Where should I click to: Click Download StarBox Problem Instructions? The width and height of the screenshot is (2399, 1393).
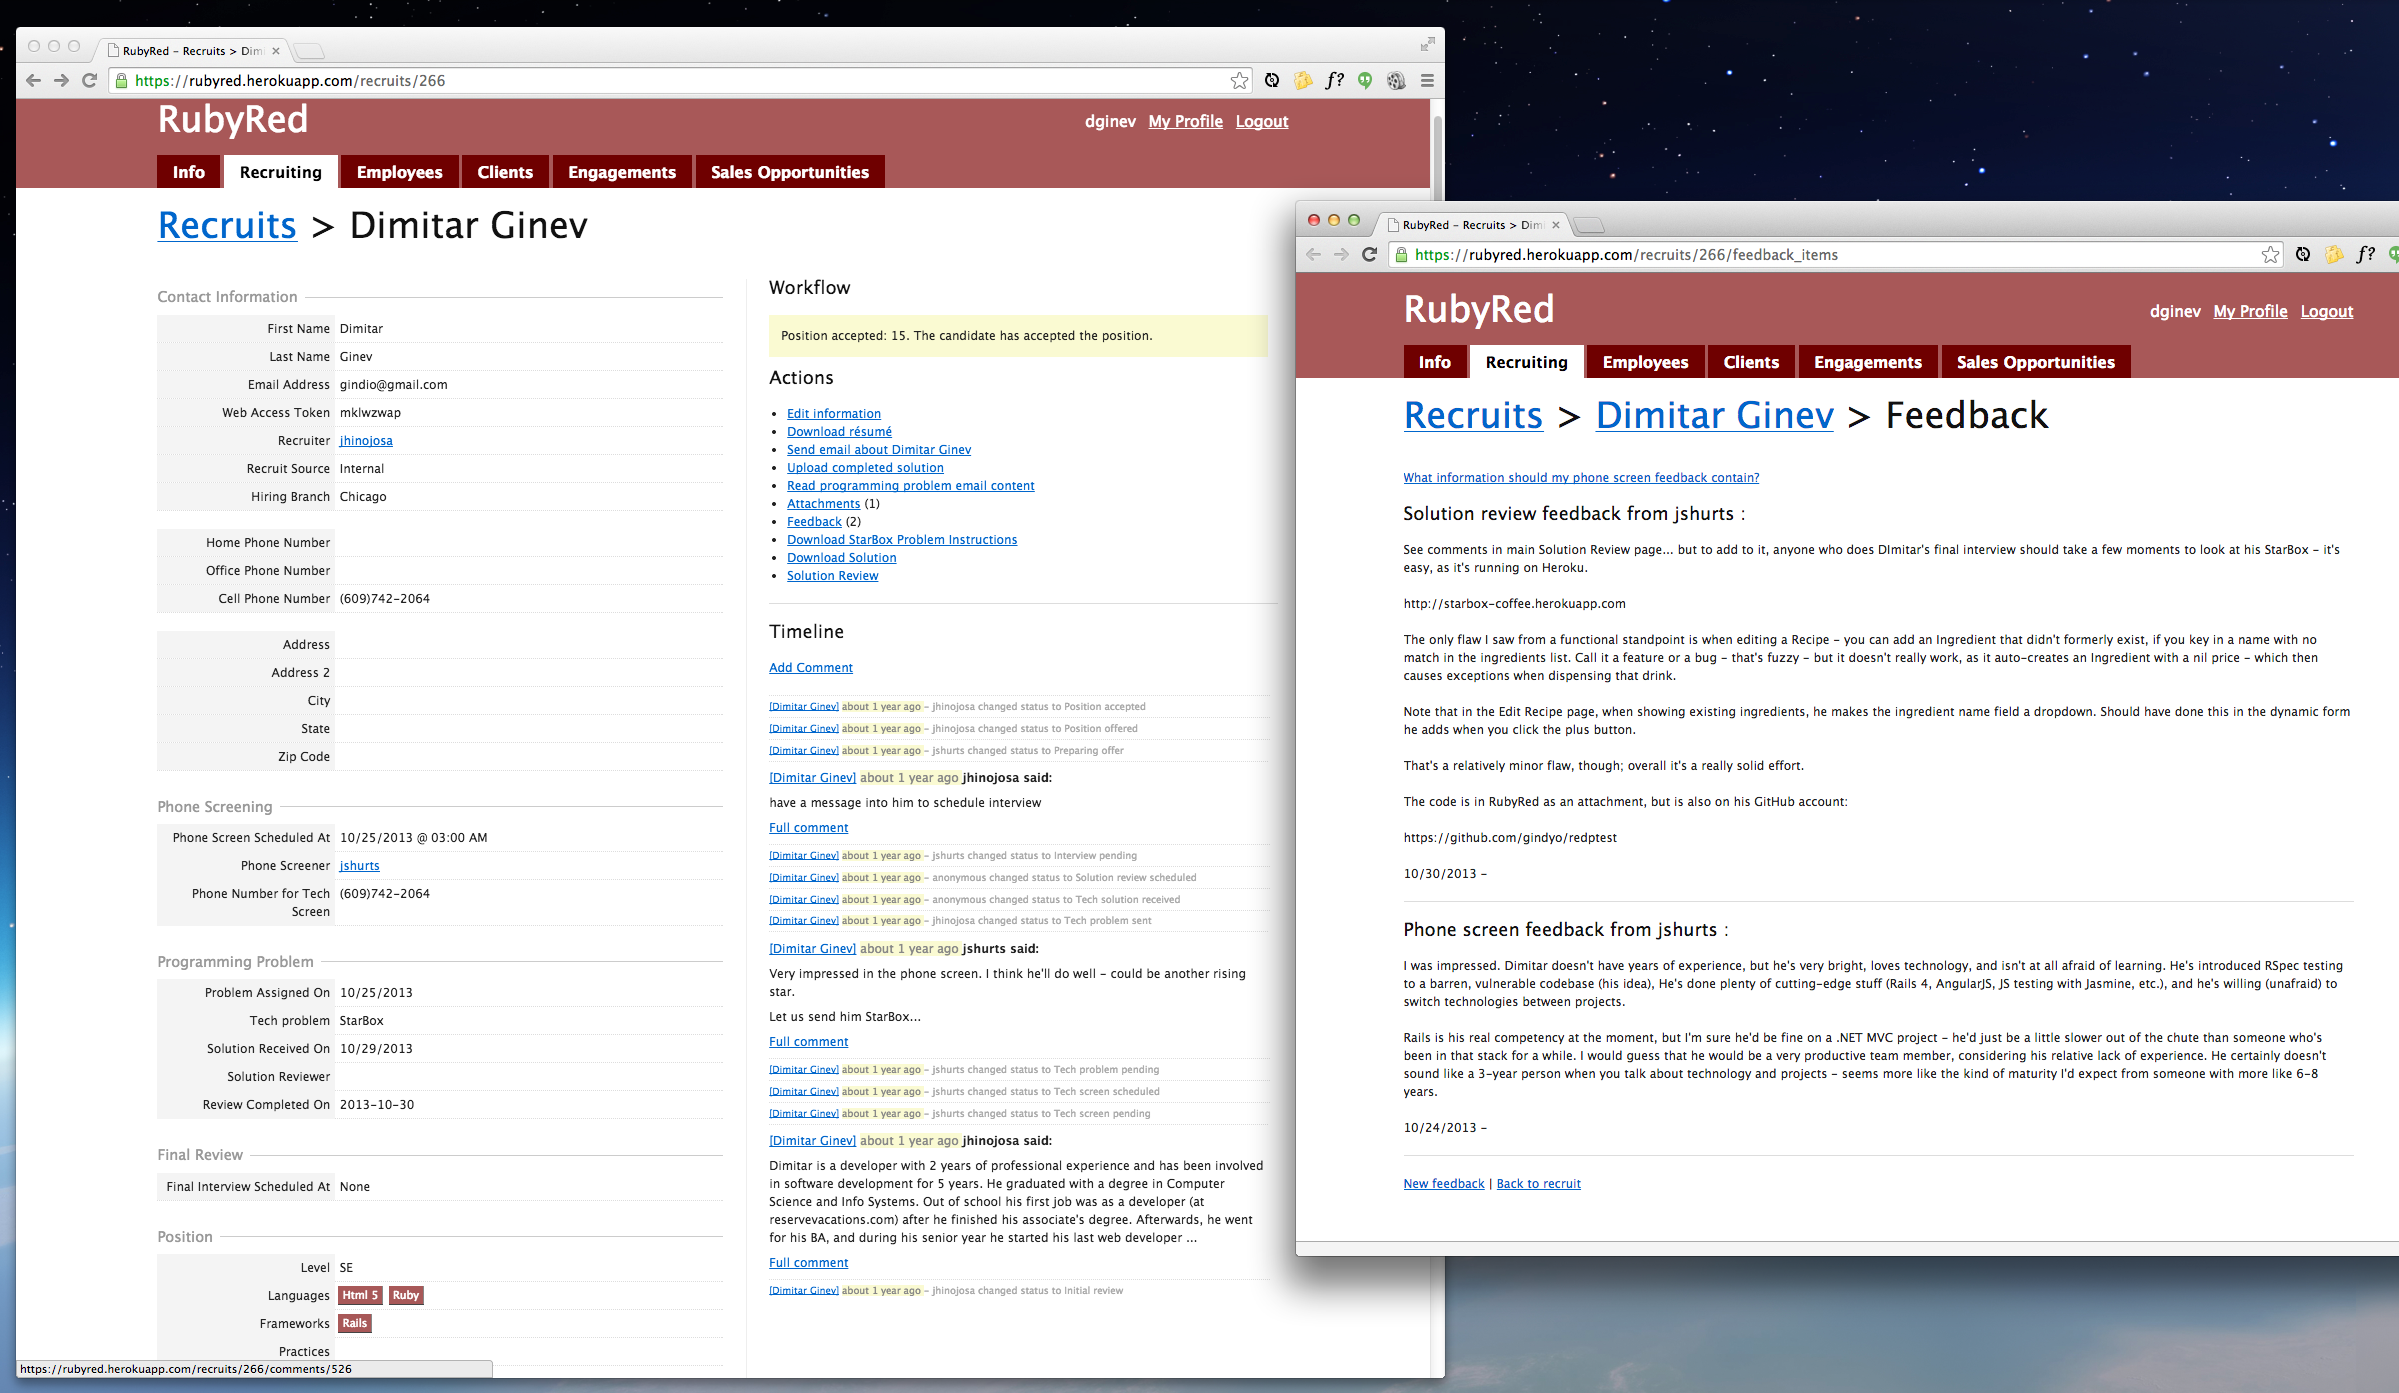901,540
